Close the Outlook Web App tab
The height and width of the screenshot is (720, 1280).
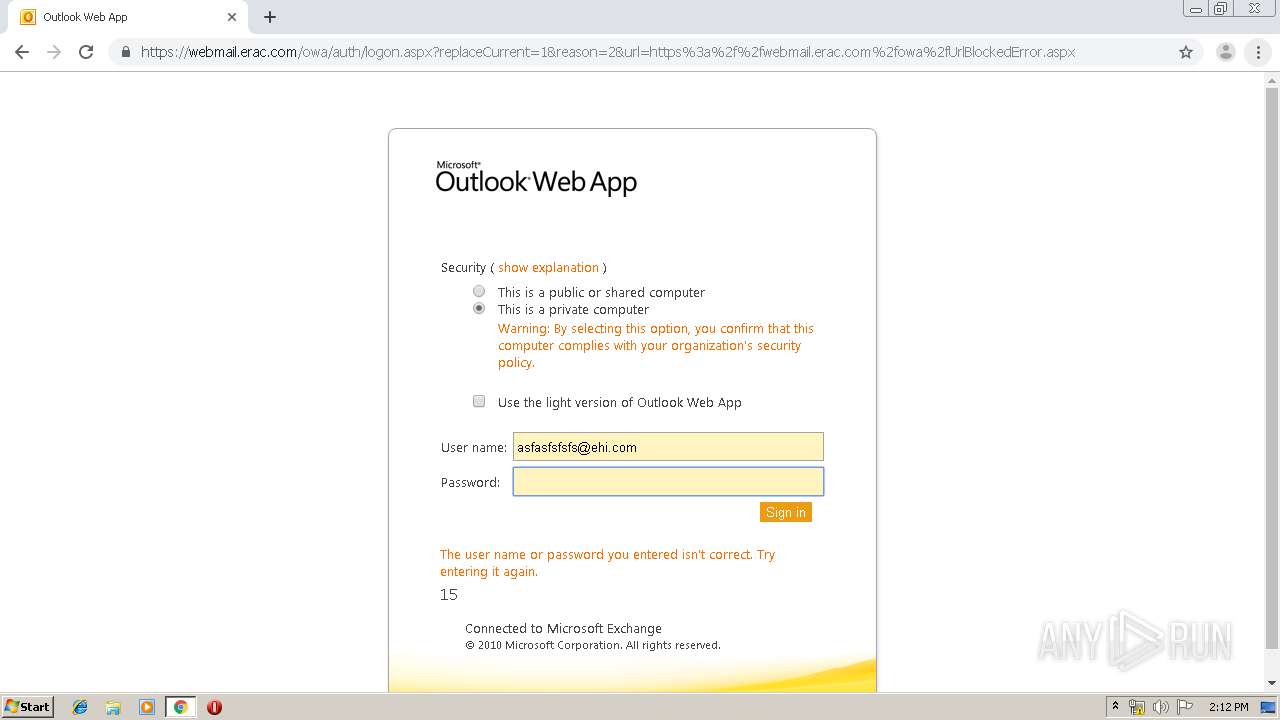(x=232, y=17)
